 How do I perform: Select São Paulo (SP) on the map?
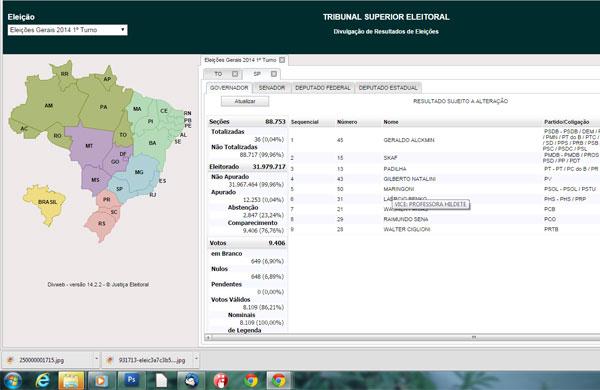point(119,189)
